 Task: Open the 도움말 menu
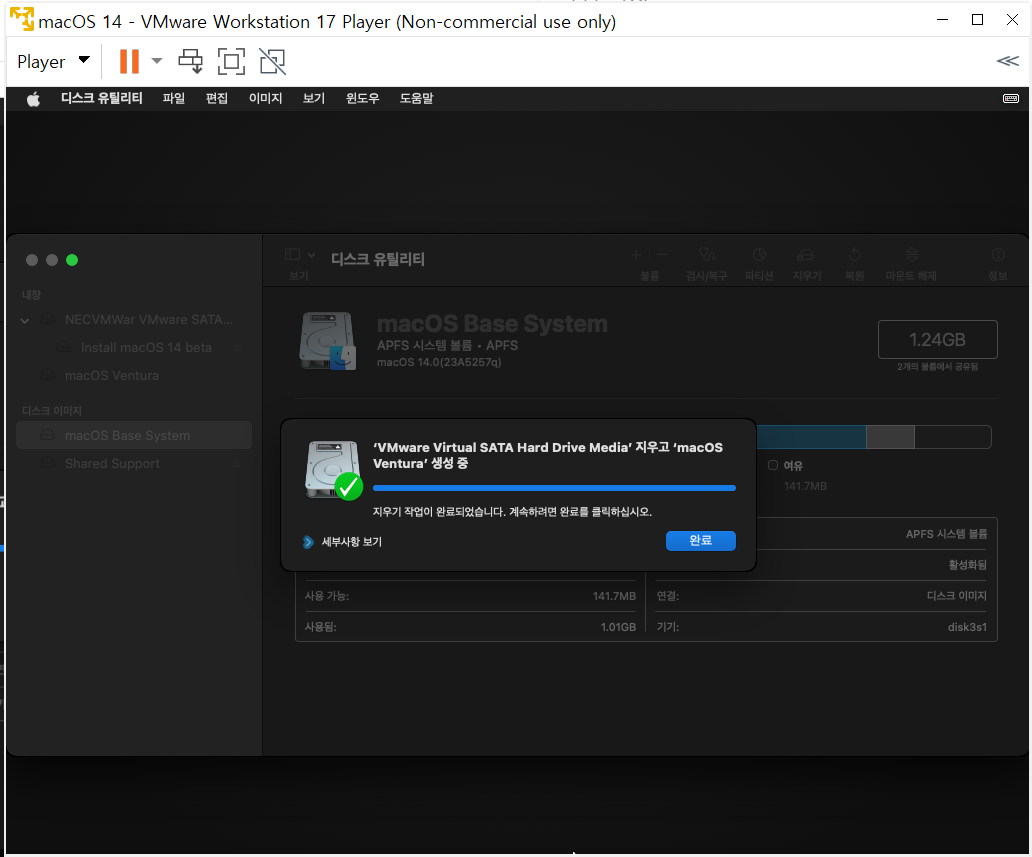[x=417, y=98]
